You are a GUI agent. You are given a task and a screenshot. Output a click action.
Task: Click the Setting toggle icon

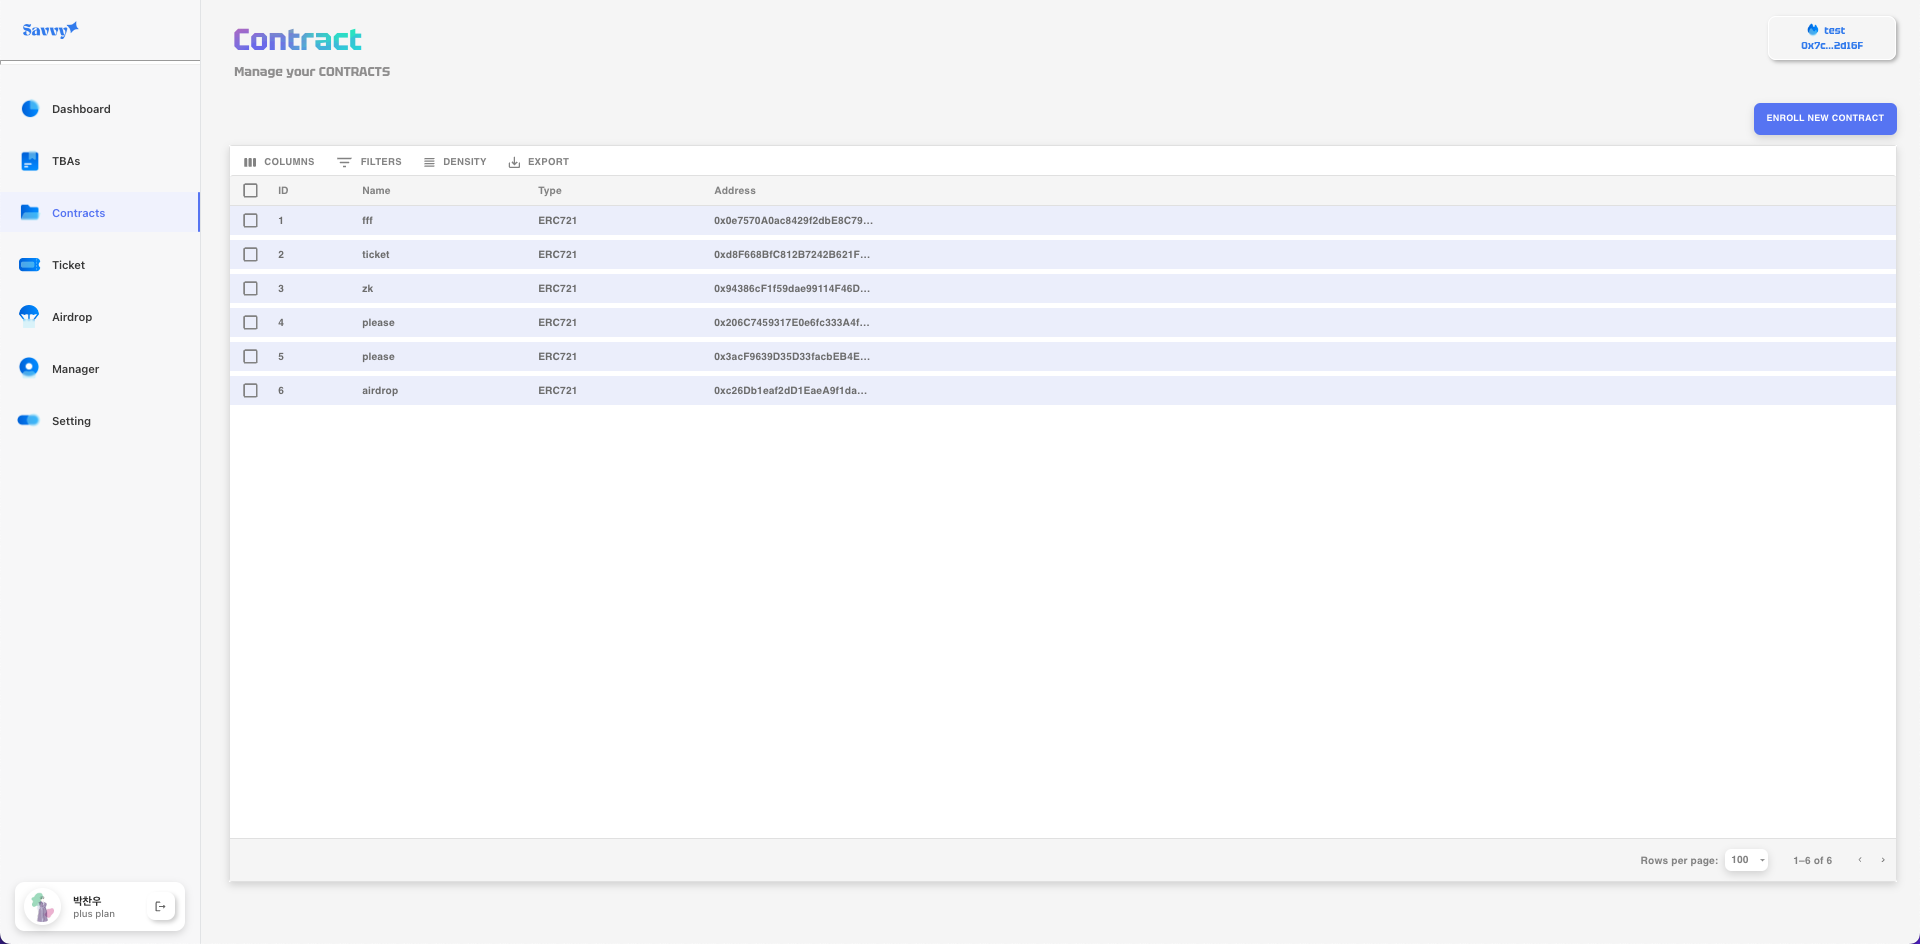point(29,421)
